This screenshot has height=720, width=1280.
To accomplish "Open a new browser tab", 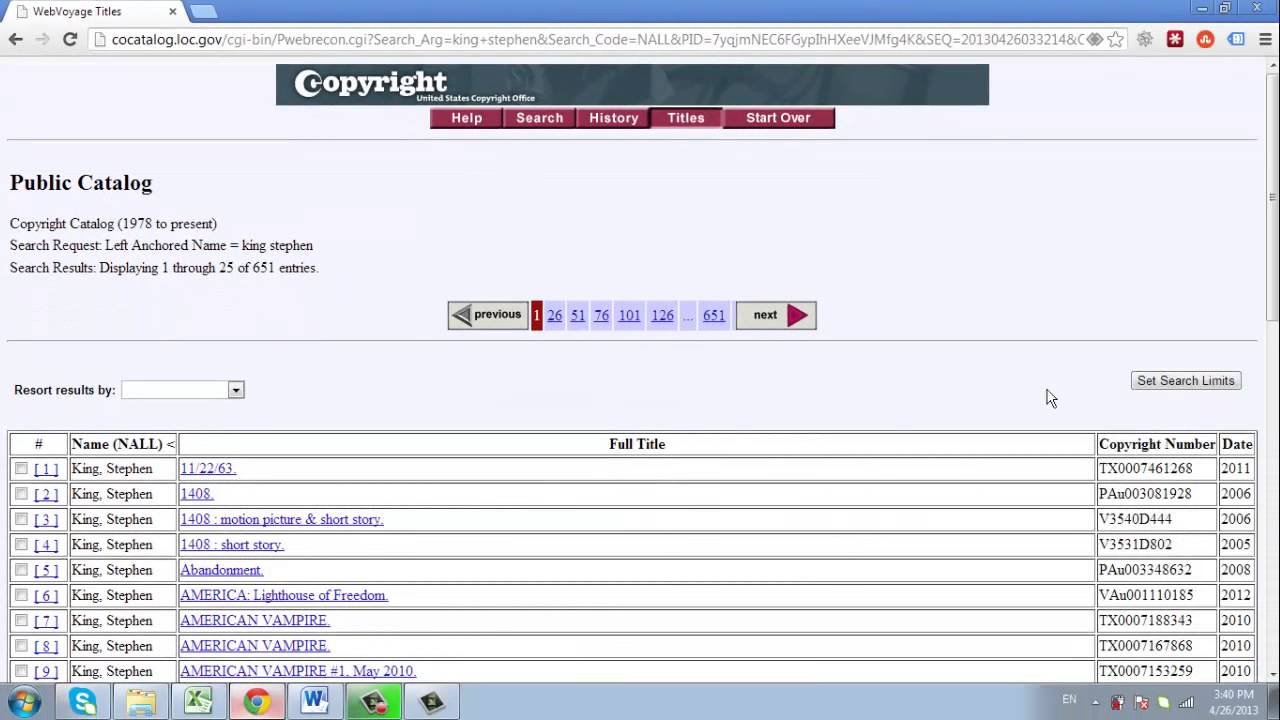I will pyautogui.click(x=203, y=12).
